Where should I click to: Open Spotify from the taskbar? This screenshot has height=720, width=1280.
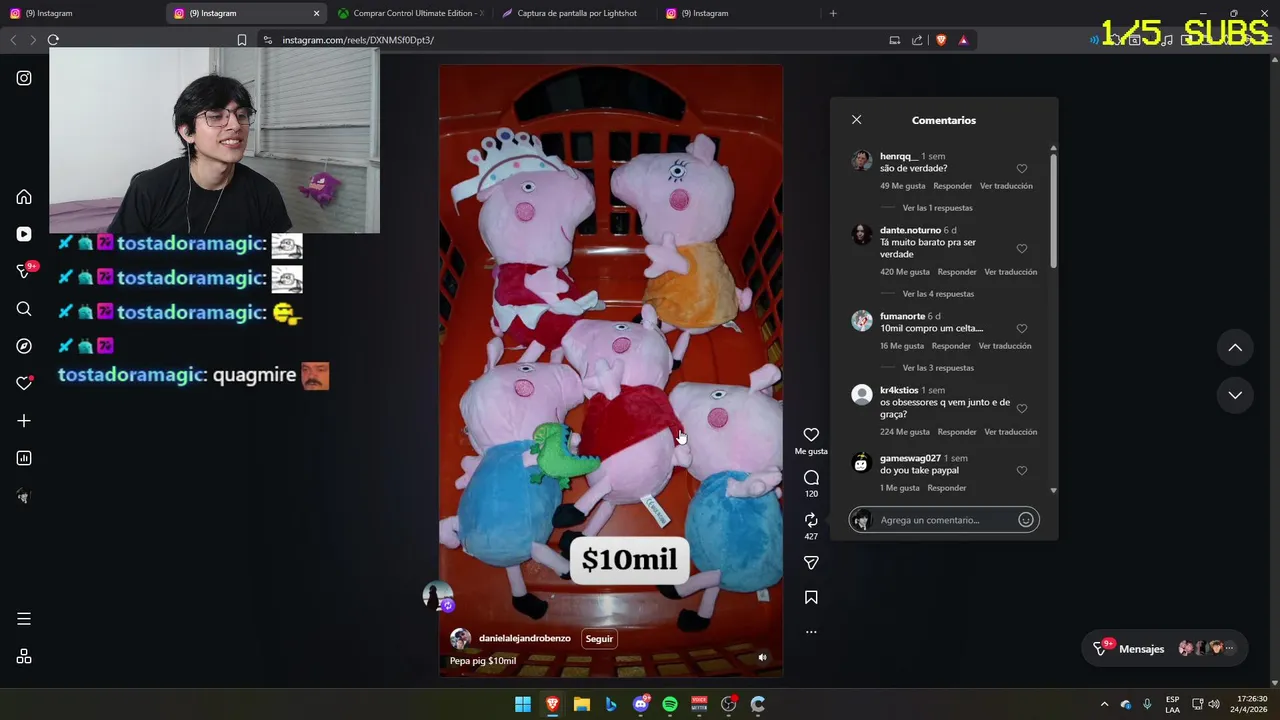670,704
